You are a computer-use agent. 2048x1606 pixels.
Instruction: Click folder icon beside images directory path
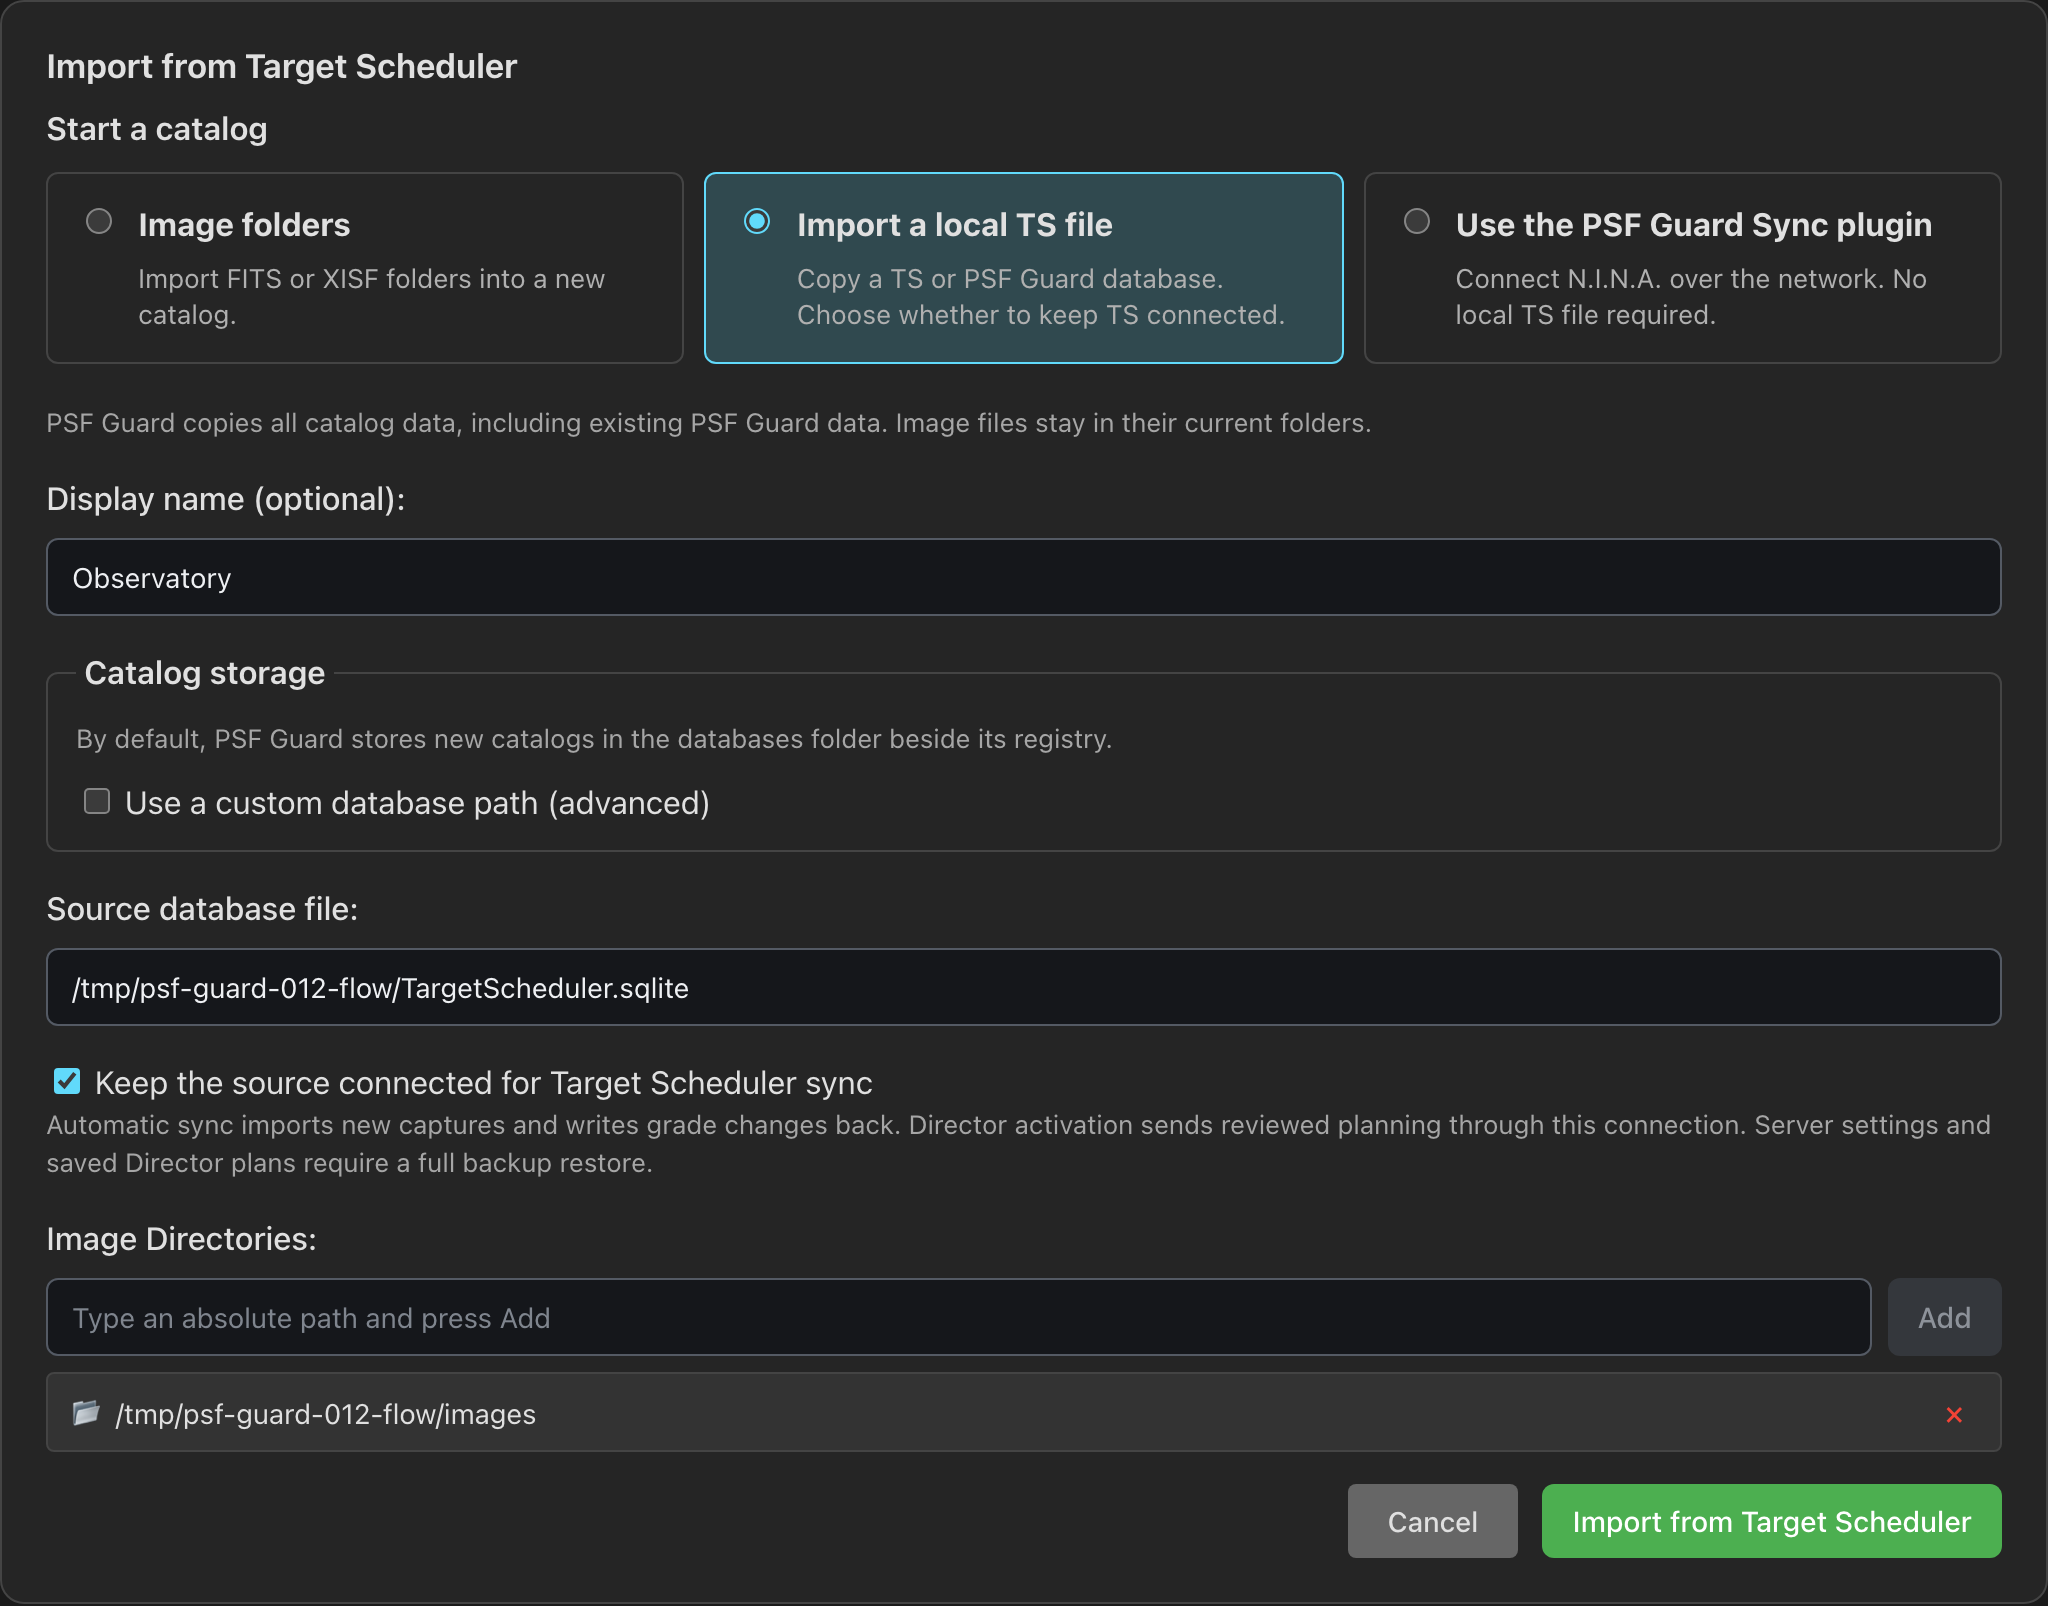pyautogui.click(x=86, y=1412)
